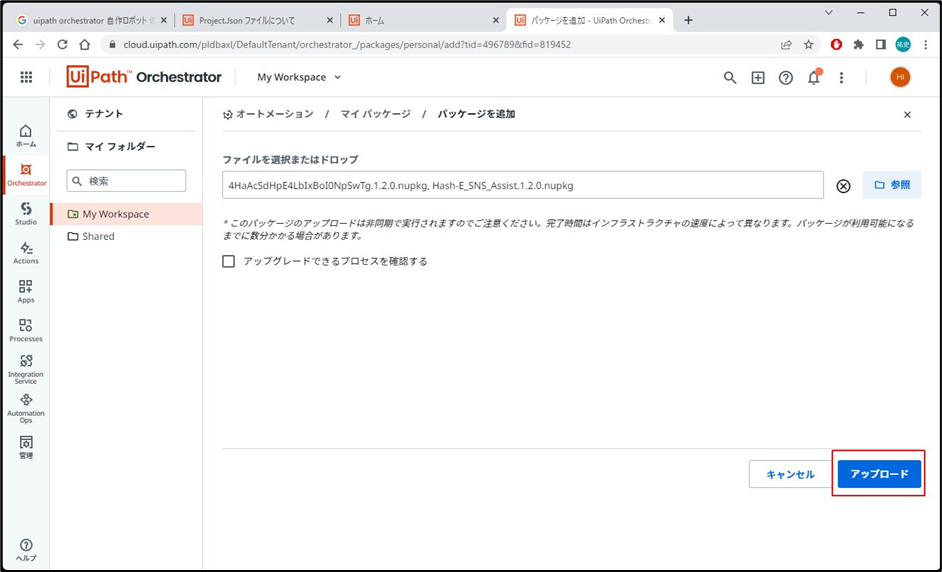
Task: Clear selected files with the circled X
Action: pyautogui.click(x=843, y=186)
